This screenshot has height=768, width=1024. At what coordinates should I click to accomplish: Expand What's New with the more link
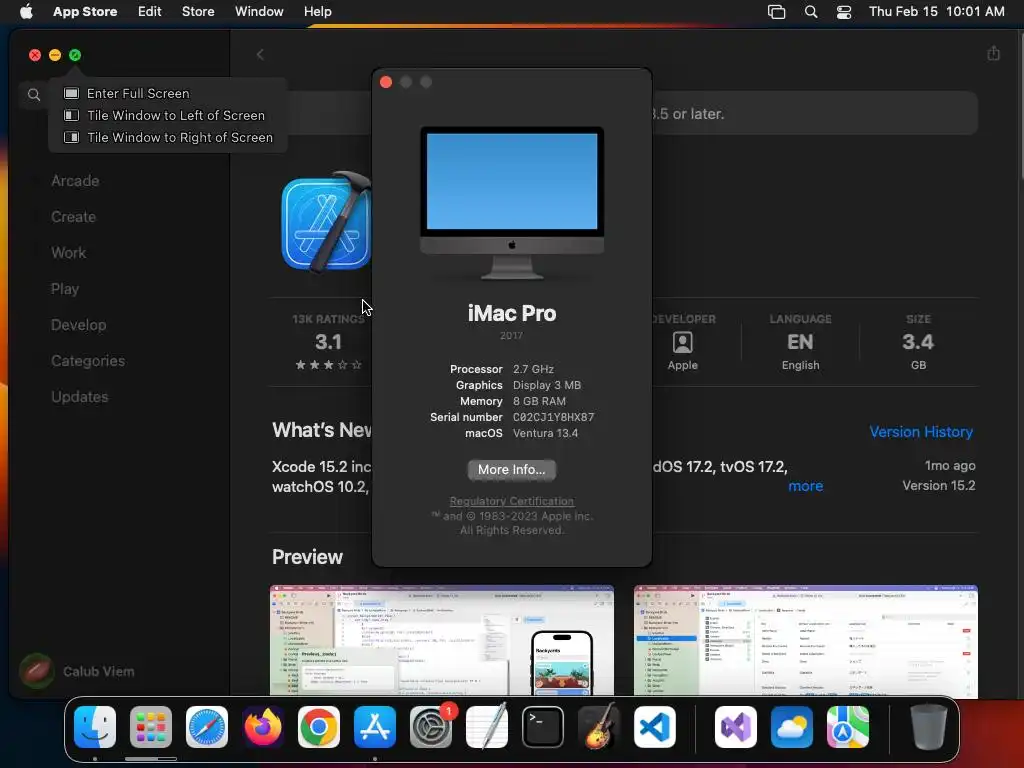click(x=805, y=486)
